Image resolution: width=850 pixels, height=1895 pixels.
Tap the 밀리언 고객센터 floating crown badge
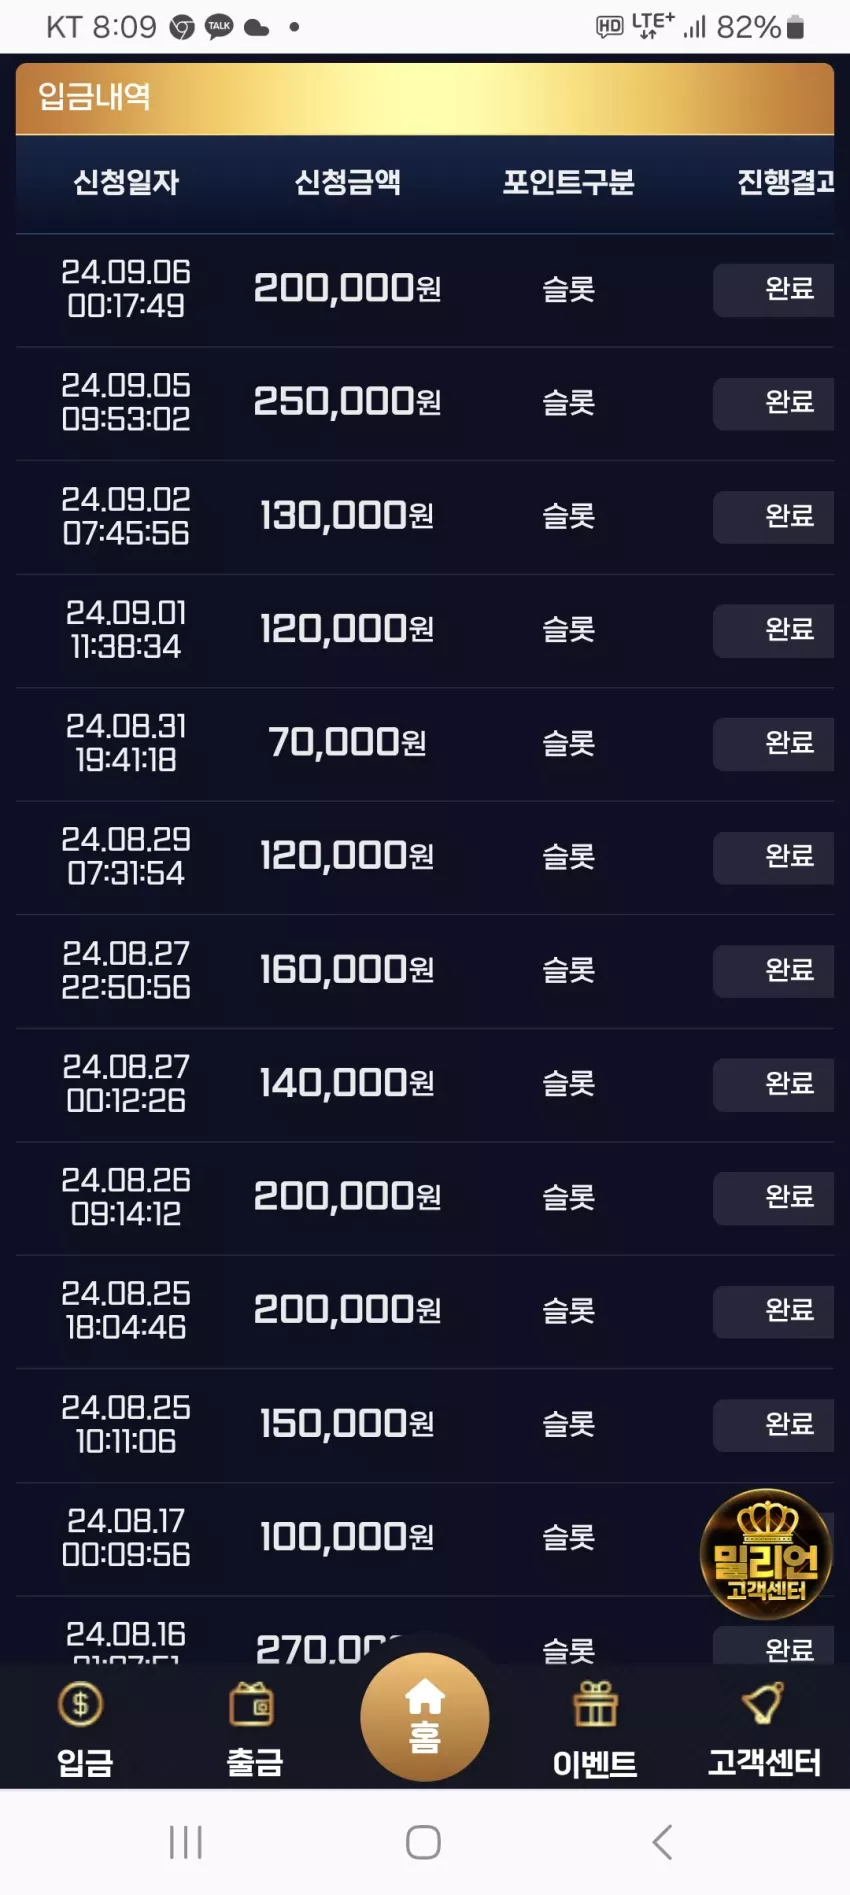click(x=766, y=1554)
